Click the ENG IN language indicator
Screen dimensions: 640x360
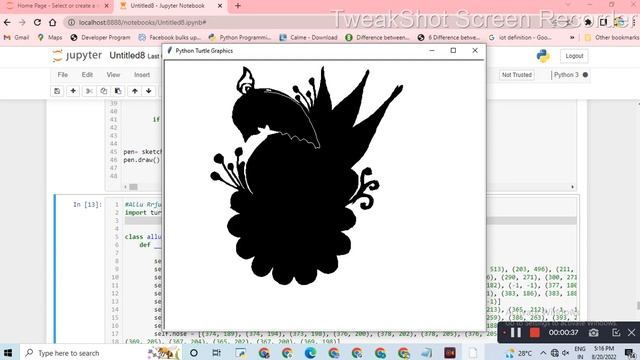point(580,353)
